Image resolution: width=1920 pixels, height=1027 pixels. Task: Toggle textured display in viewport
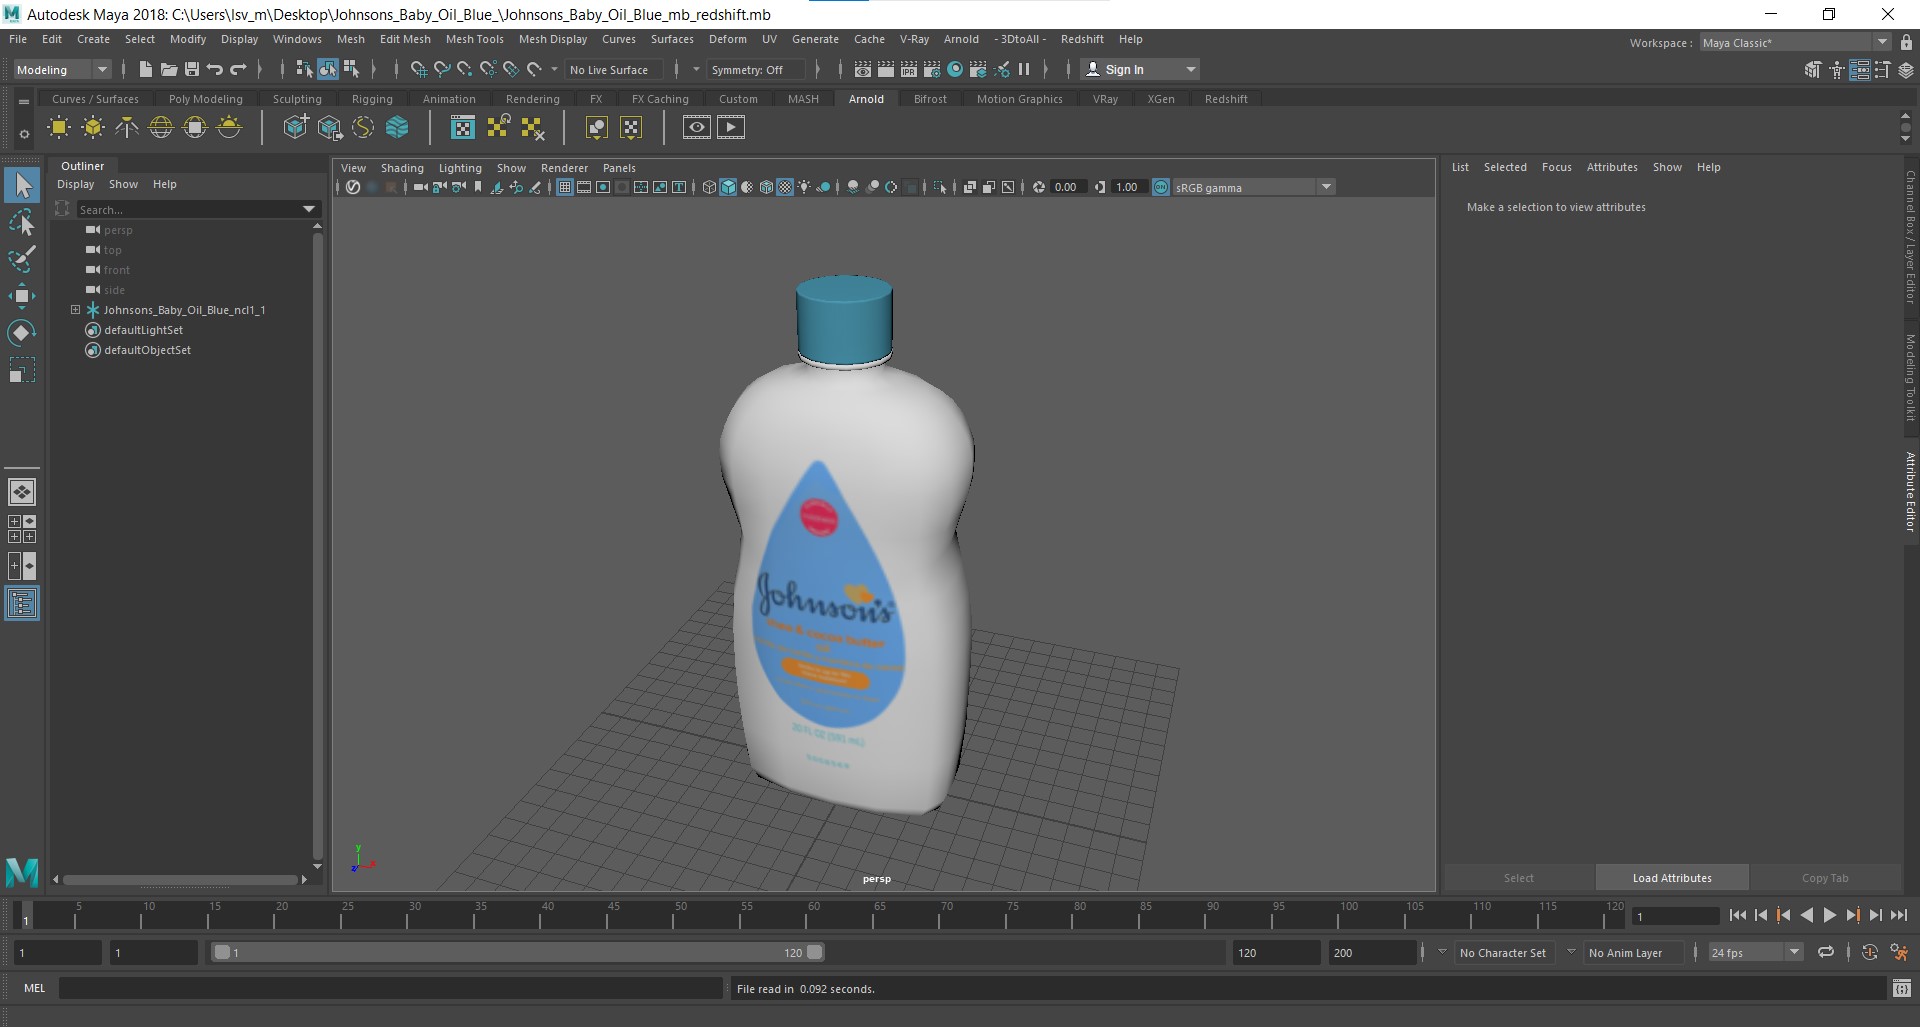click(785, 187)
